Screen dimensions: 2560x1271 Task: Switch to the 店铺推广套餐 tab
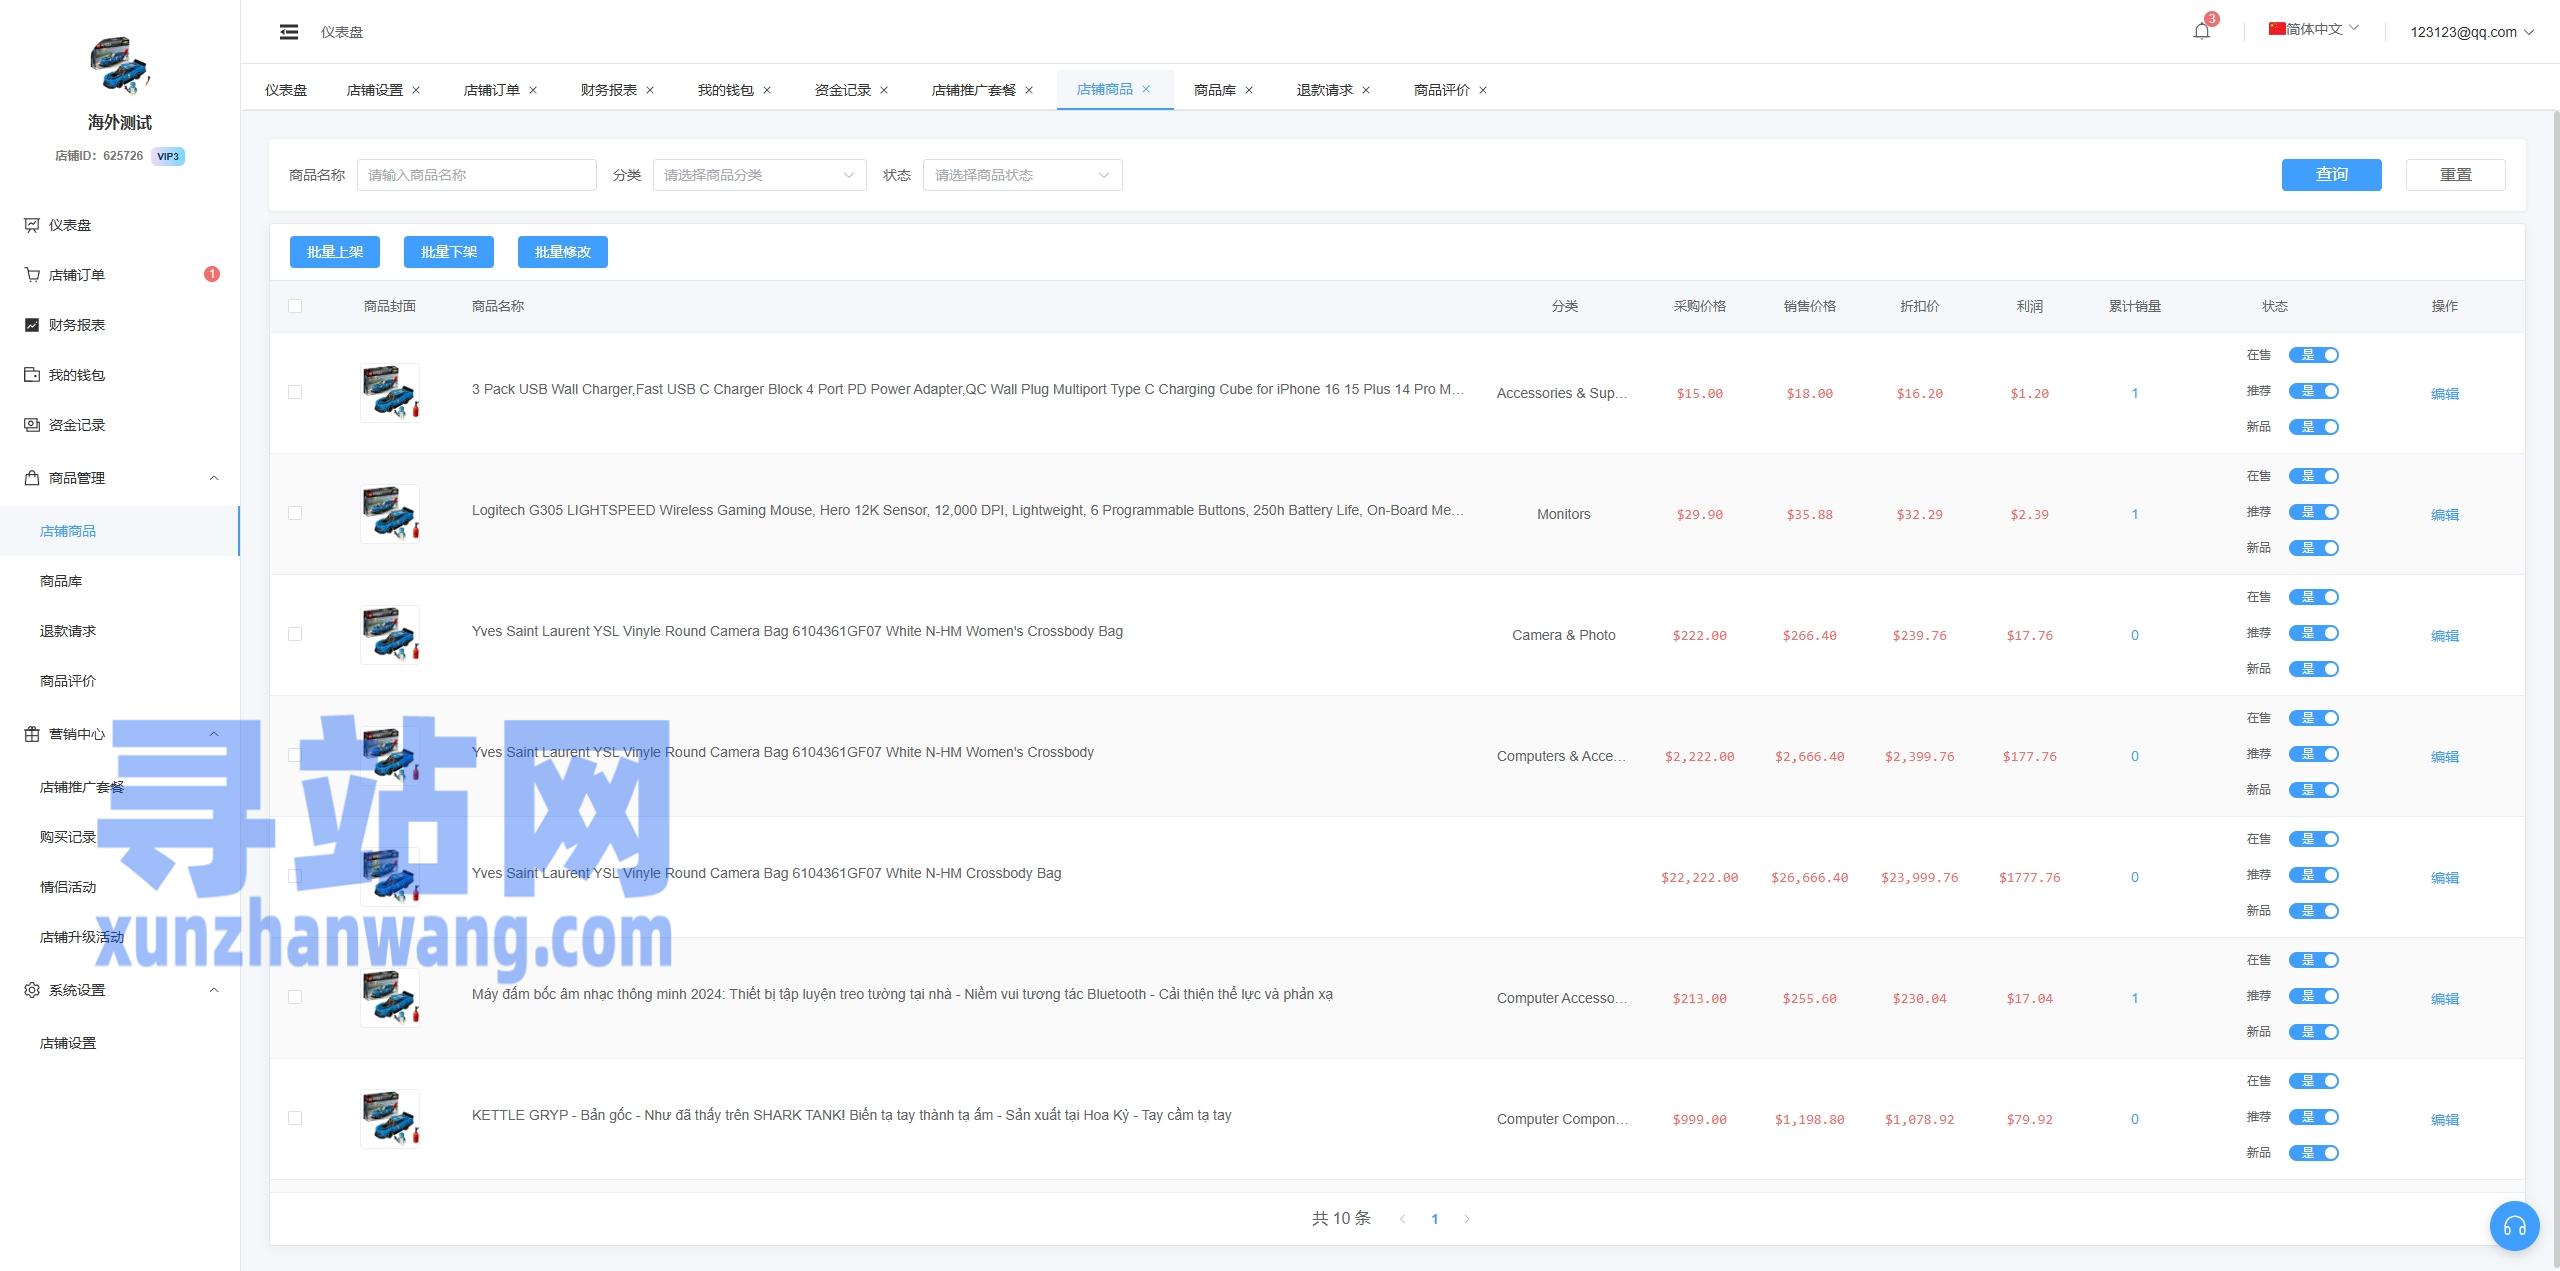974,90
